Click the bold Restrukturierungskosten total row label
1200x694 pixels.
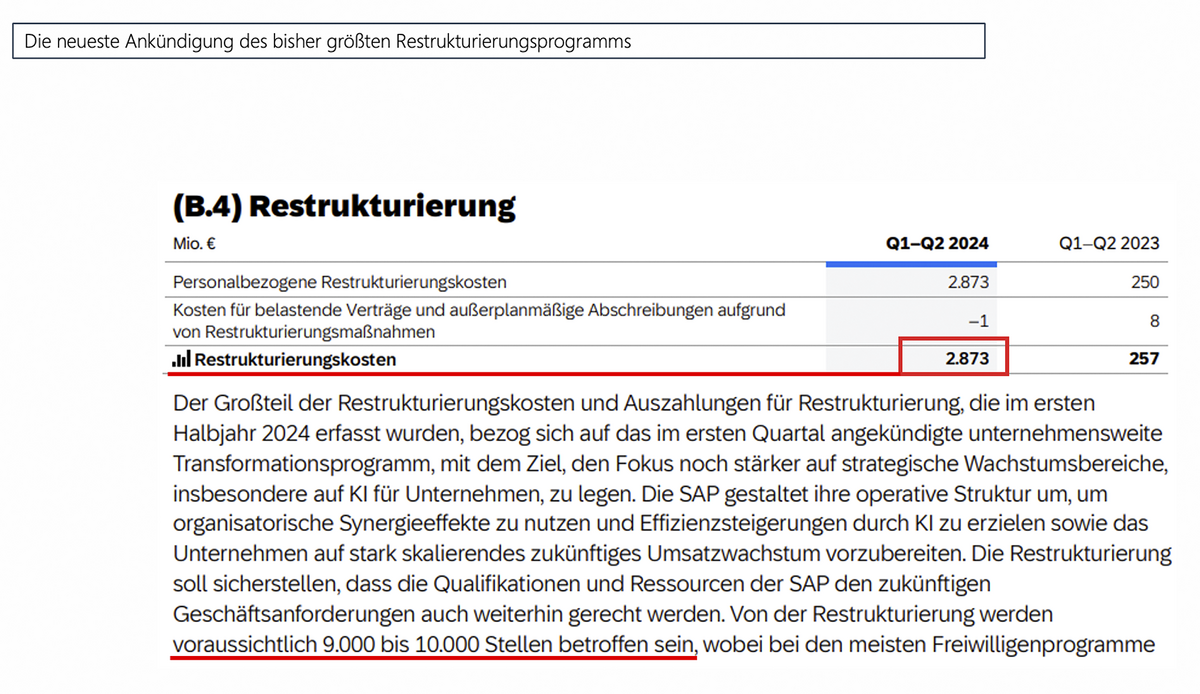pyautogui.click(x=295, y=358)
